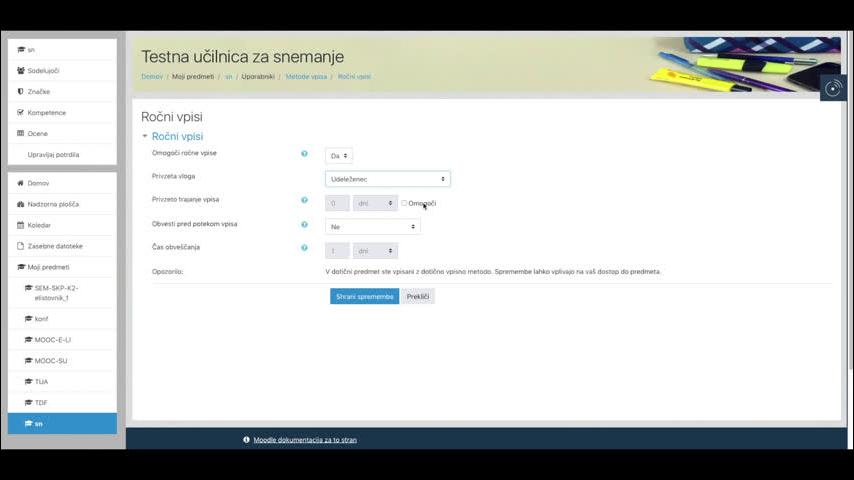The image size is (854, 480).
Task: Enable the Omogoči checkbox for enrolment duration
Action: [404, 203]
